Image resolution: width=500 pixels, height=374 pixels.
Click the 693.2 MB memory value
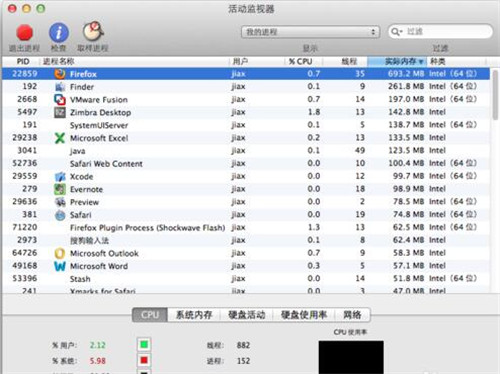point(406,74)
